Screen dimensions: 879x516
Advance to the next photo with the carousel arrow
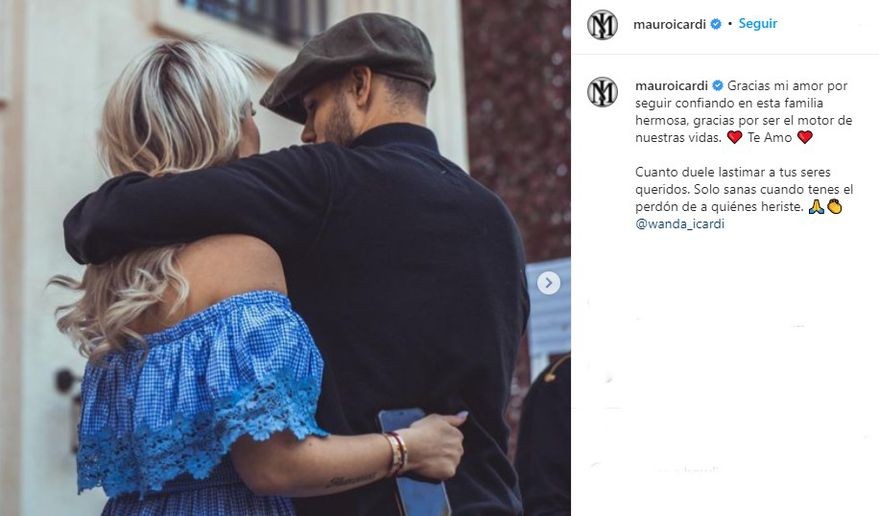[x=548, y=283]
